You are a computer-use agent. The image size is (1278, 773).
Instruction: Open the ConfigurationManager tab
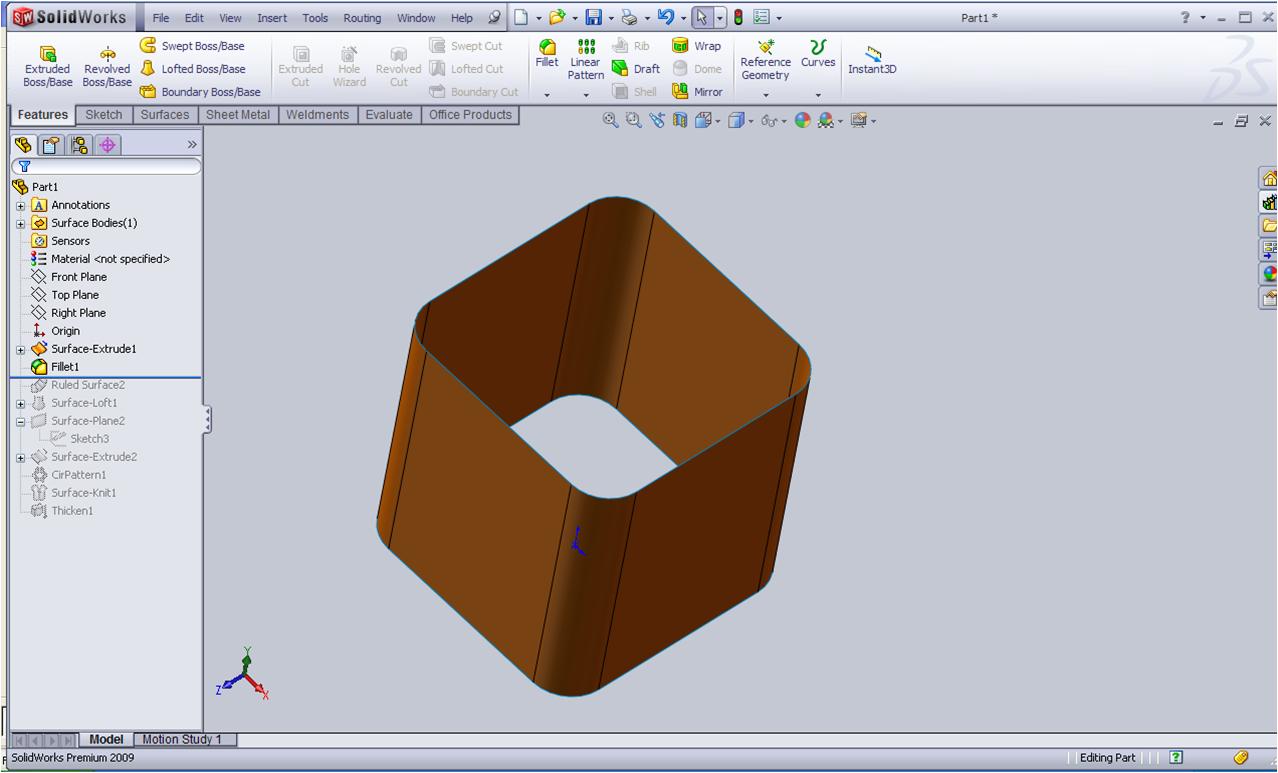[x=80, y=145]
